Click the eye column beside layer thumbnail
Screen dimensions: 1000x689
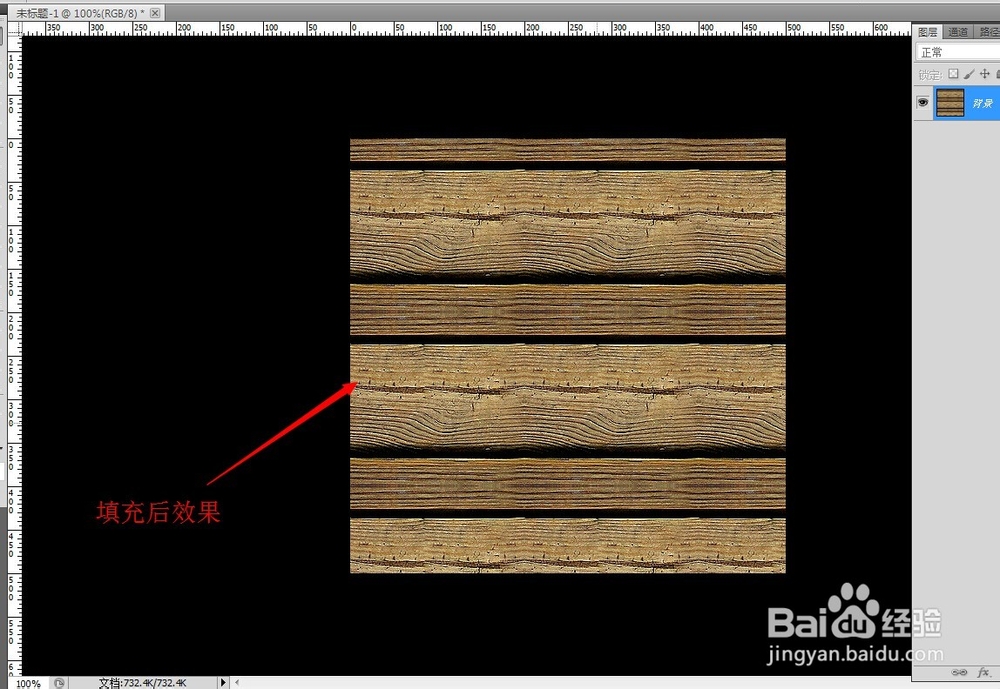tap(922, 102)
